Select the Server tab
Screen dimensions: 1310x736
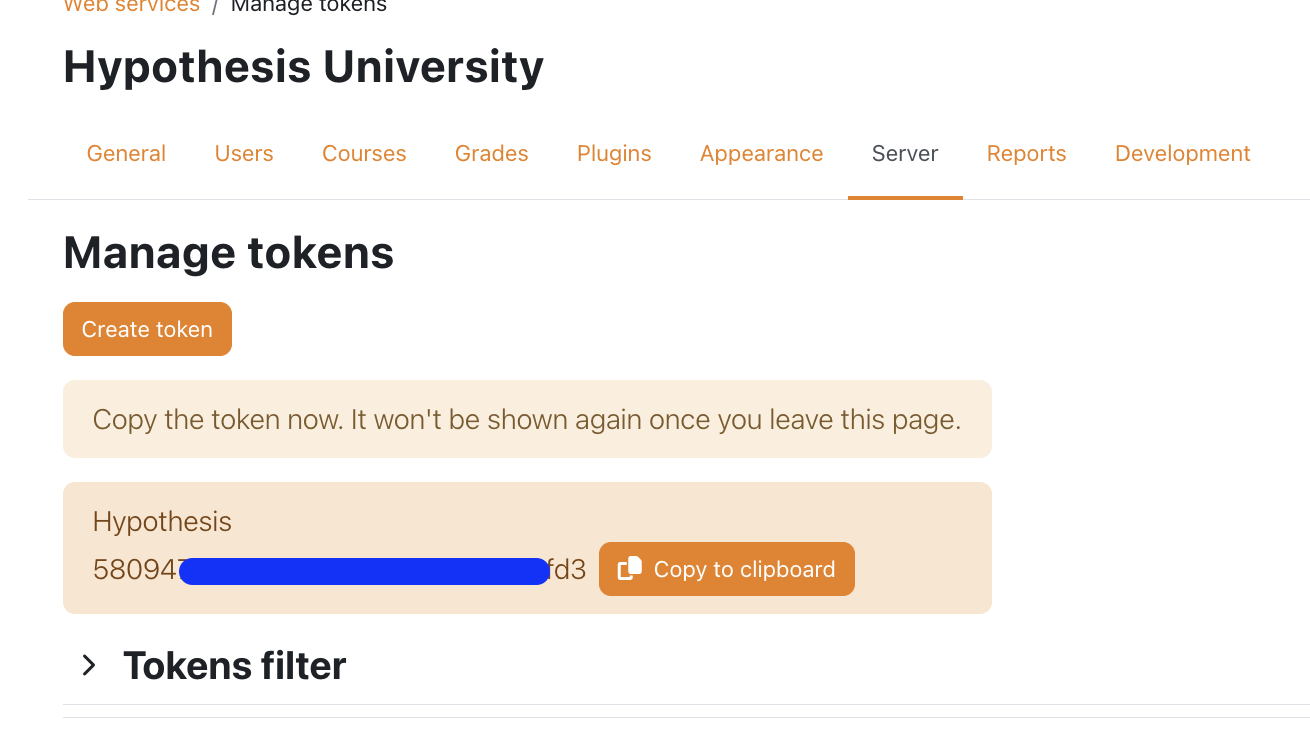pos(905,154)
